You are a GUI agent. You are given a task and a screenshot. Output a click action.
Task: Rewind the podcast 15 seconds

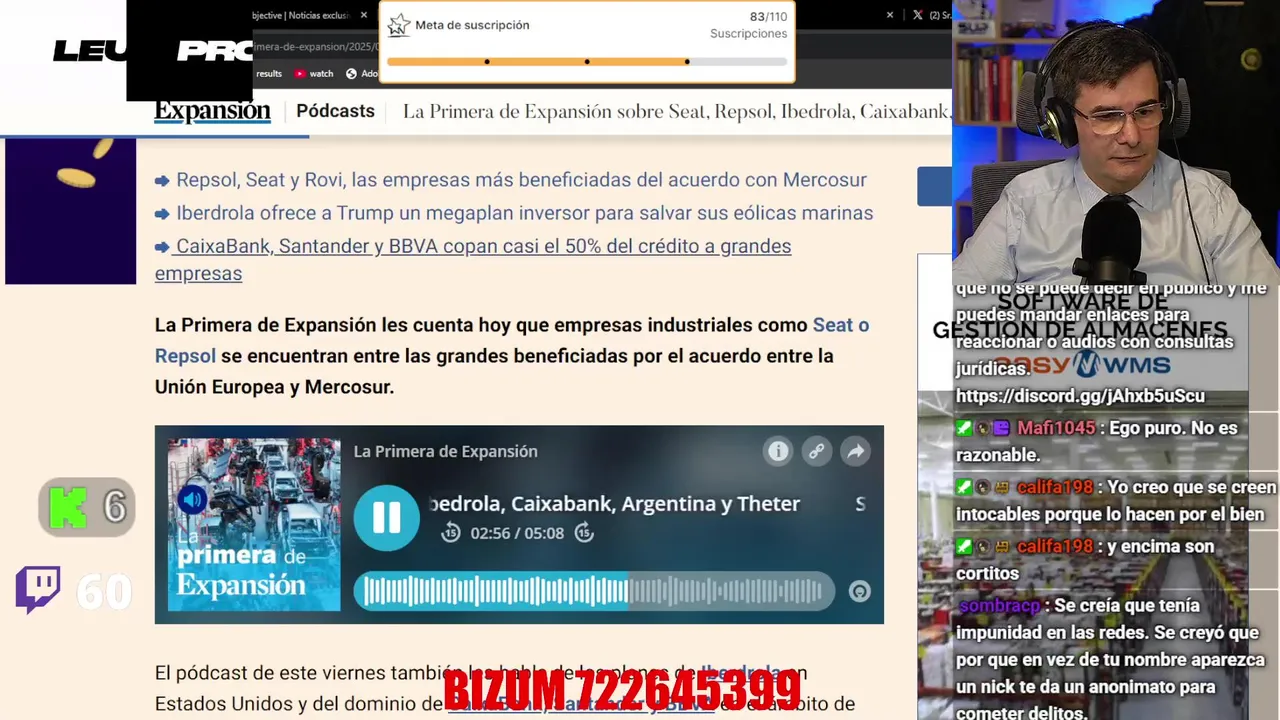(x=451, y=533)
